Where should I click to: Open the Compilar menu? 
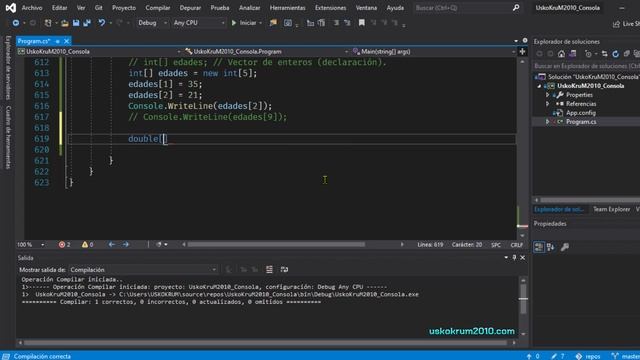158,8
